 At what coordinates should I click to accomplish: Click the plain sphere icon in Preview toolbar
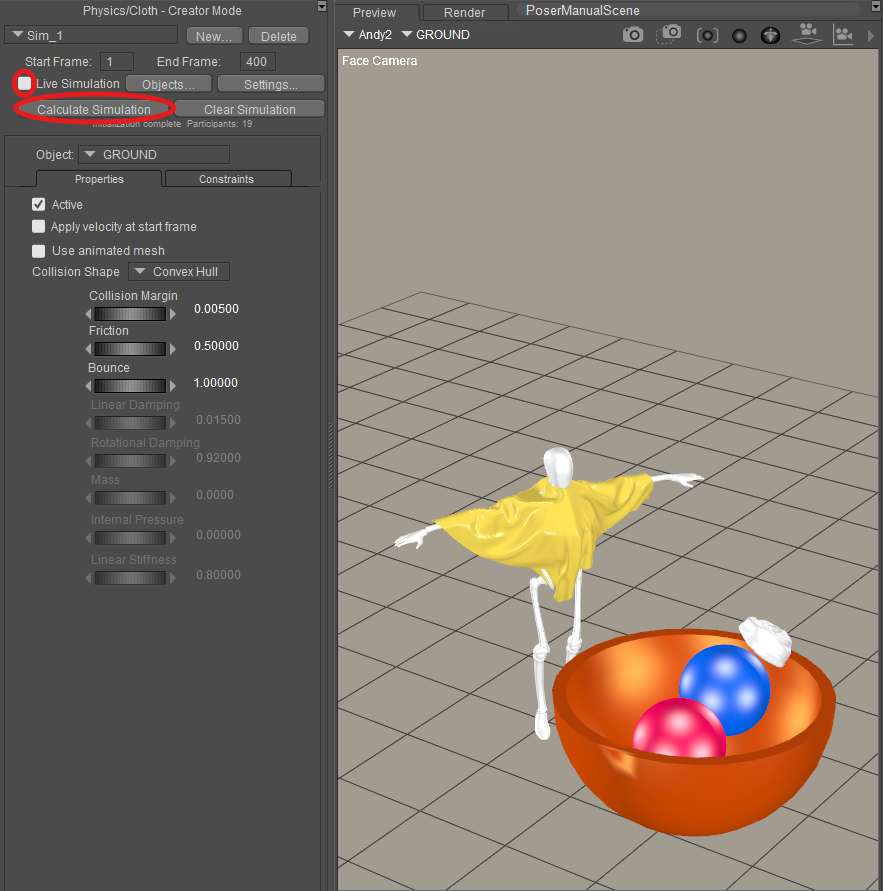(x=740, y=36)
